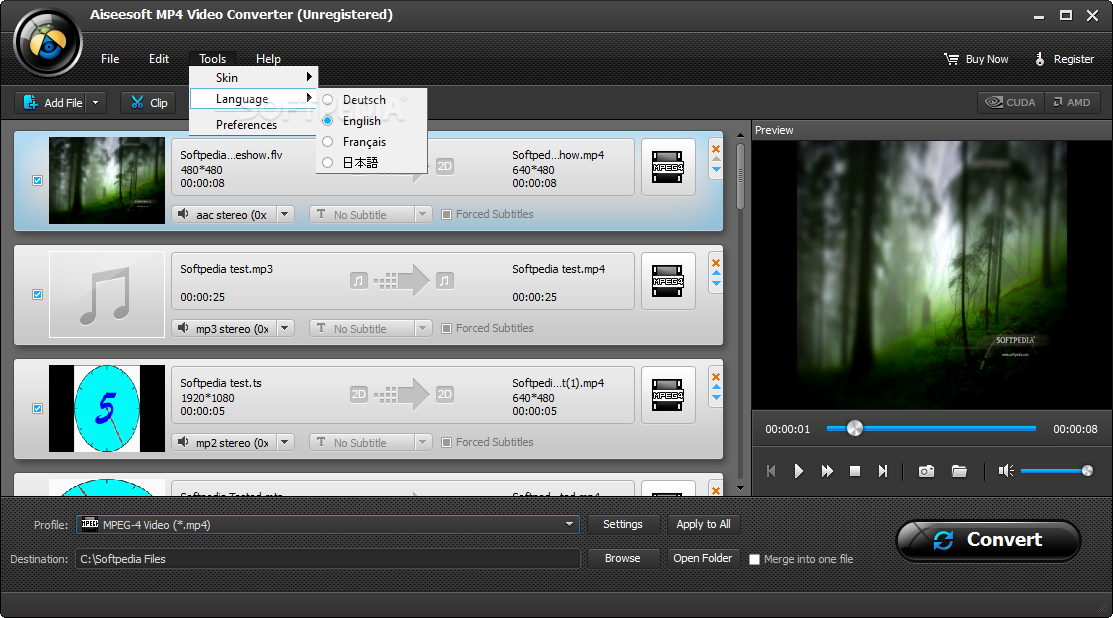The height and width of the screenshot is (618, 1113).
Task: Play the preview video
Action: click(799, 471)
